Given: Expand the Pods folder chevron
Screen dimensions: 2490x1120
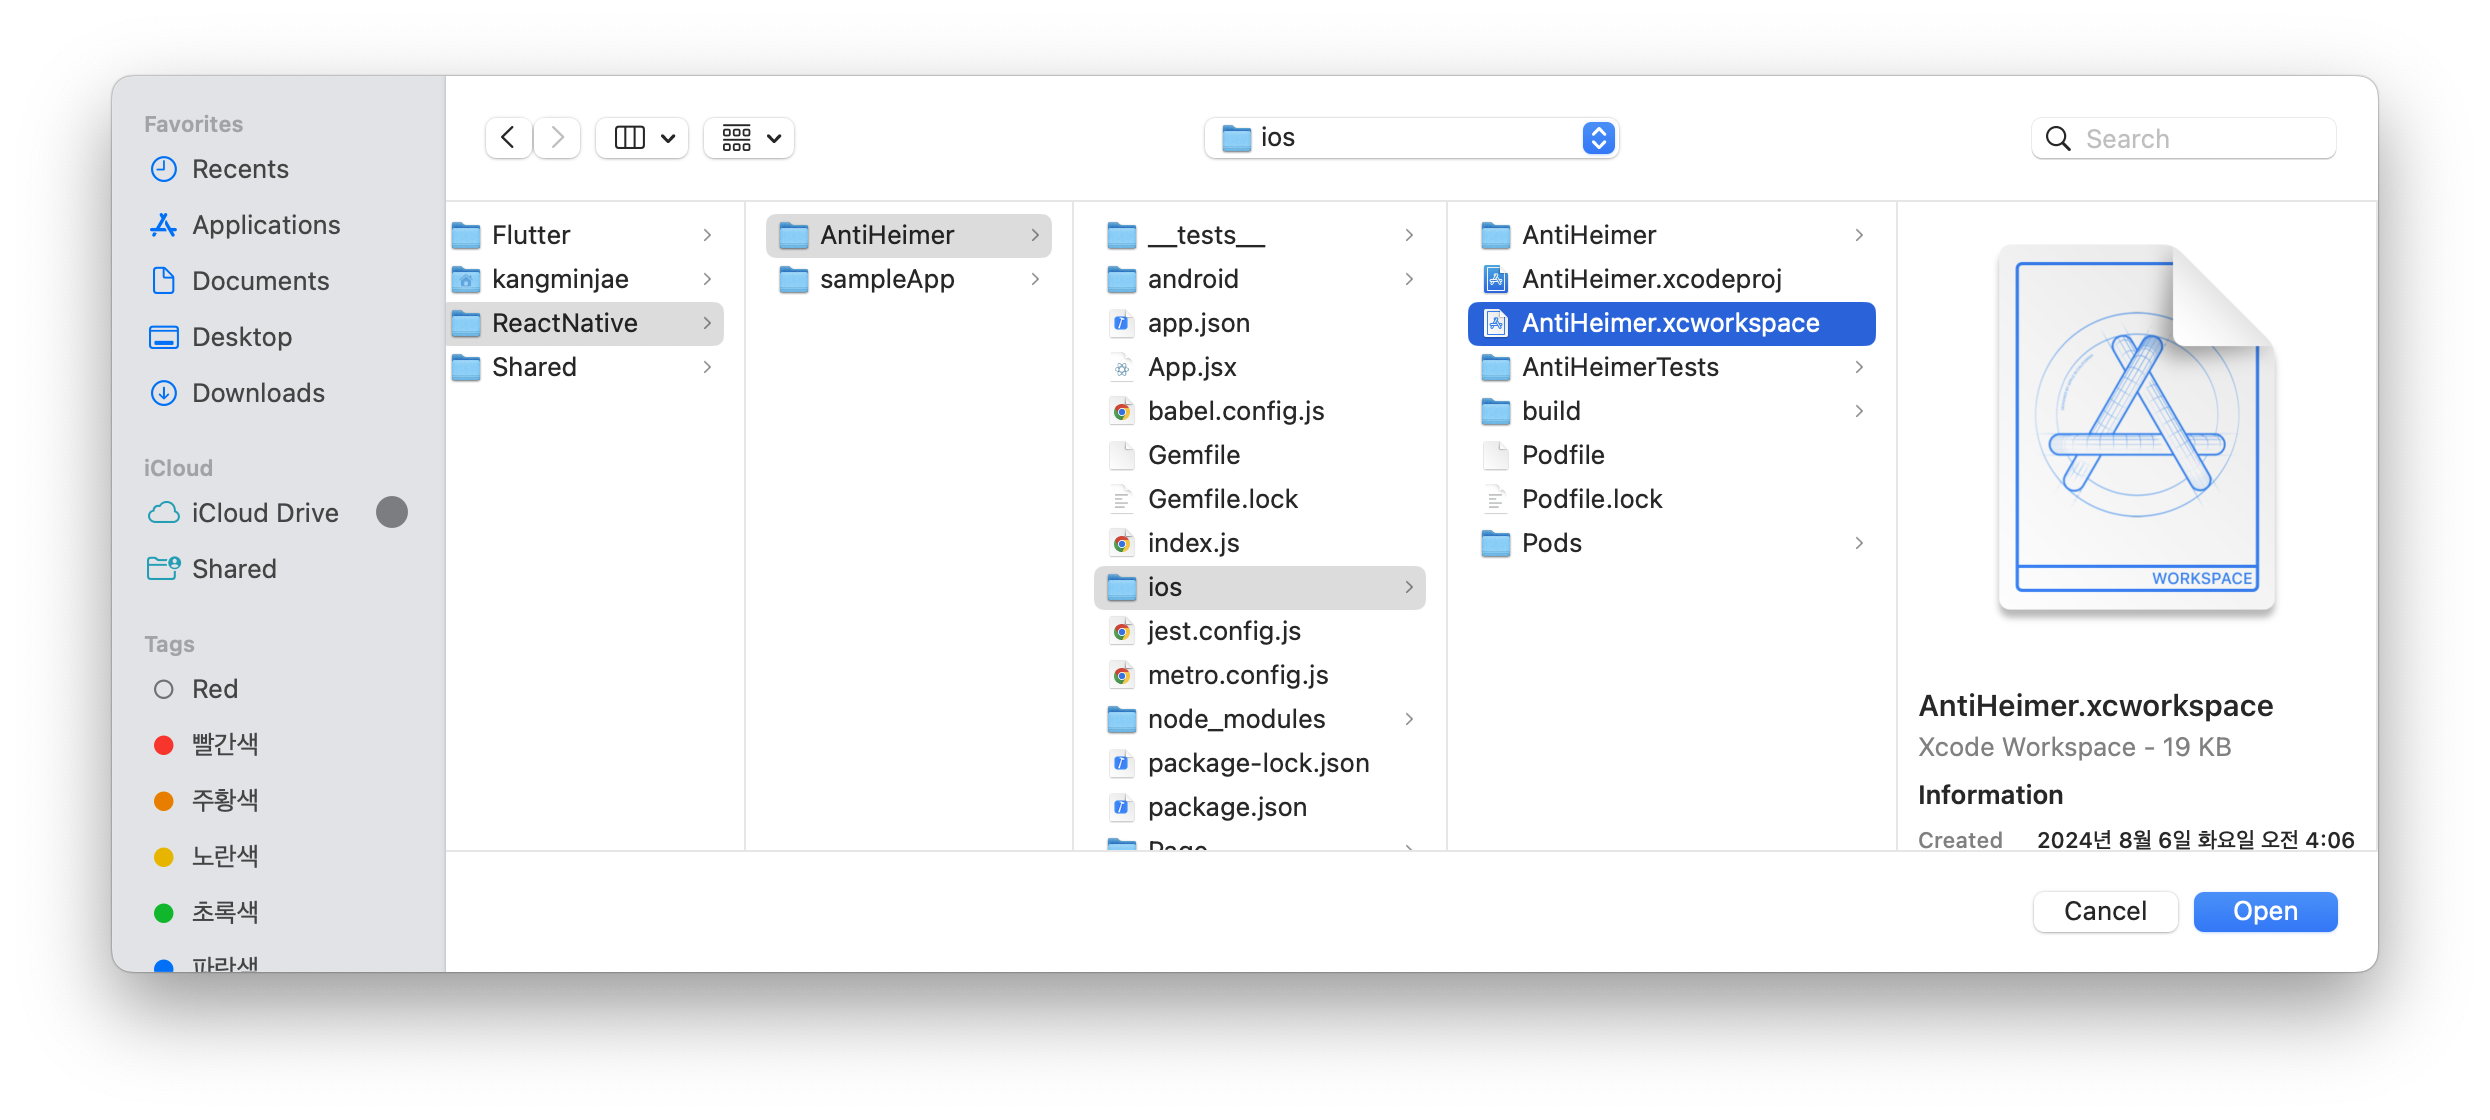Looking at the screenshot, I should [1859, 543].
